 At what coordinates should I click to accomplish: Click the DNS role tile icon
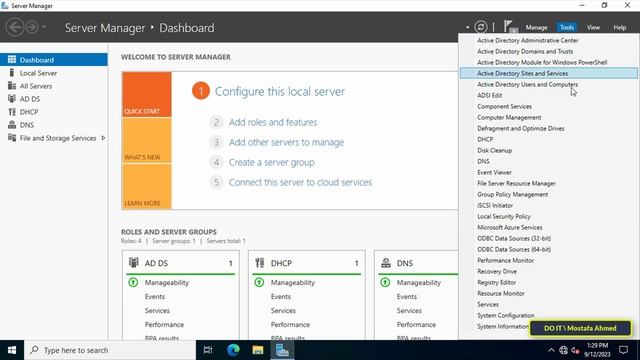pos(386,262)
